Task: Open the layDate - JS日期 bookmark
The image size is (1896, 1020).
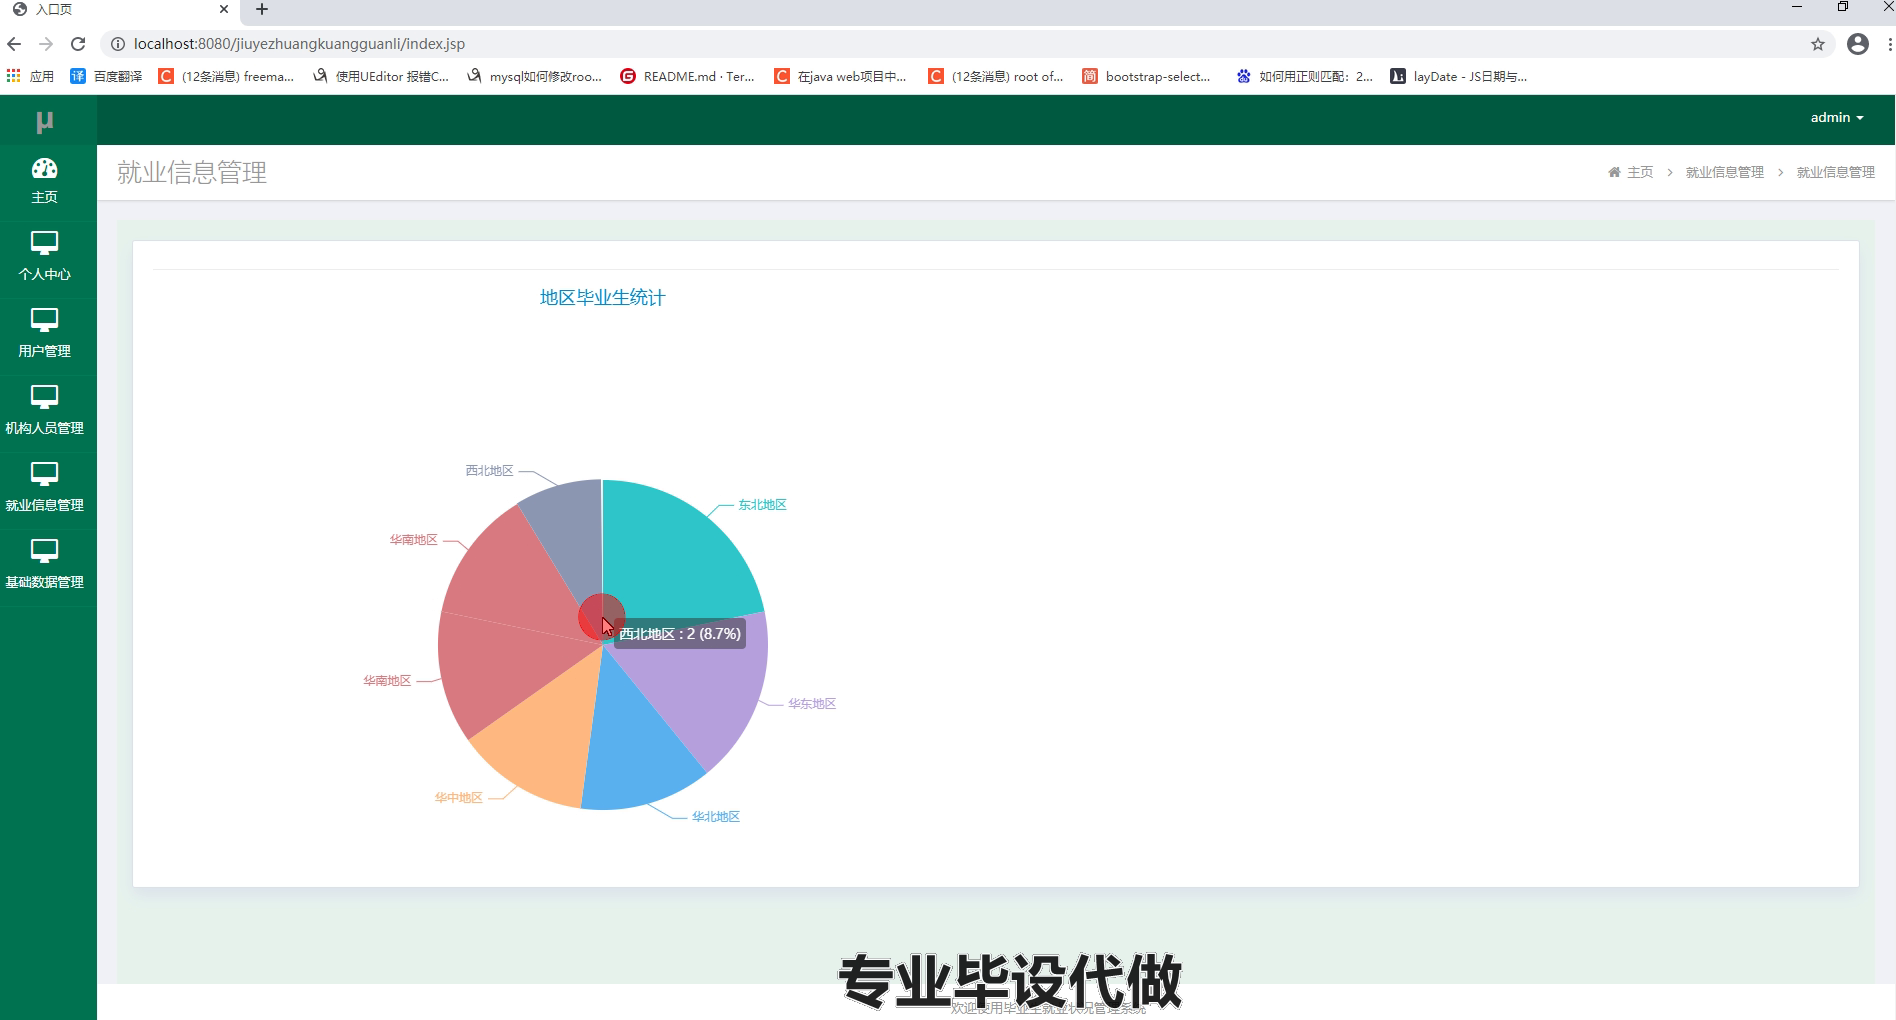Action: [1459, 76]
